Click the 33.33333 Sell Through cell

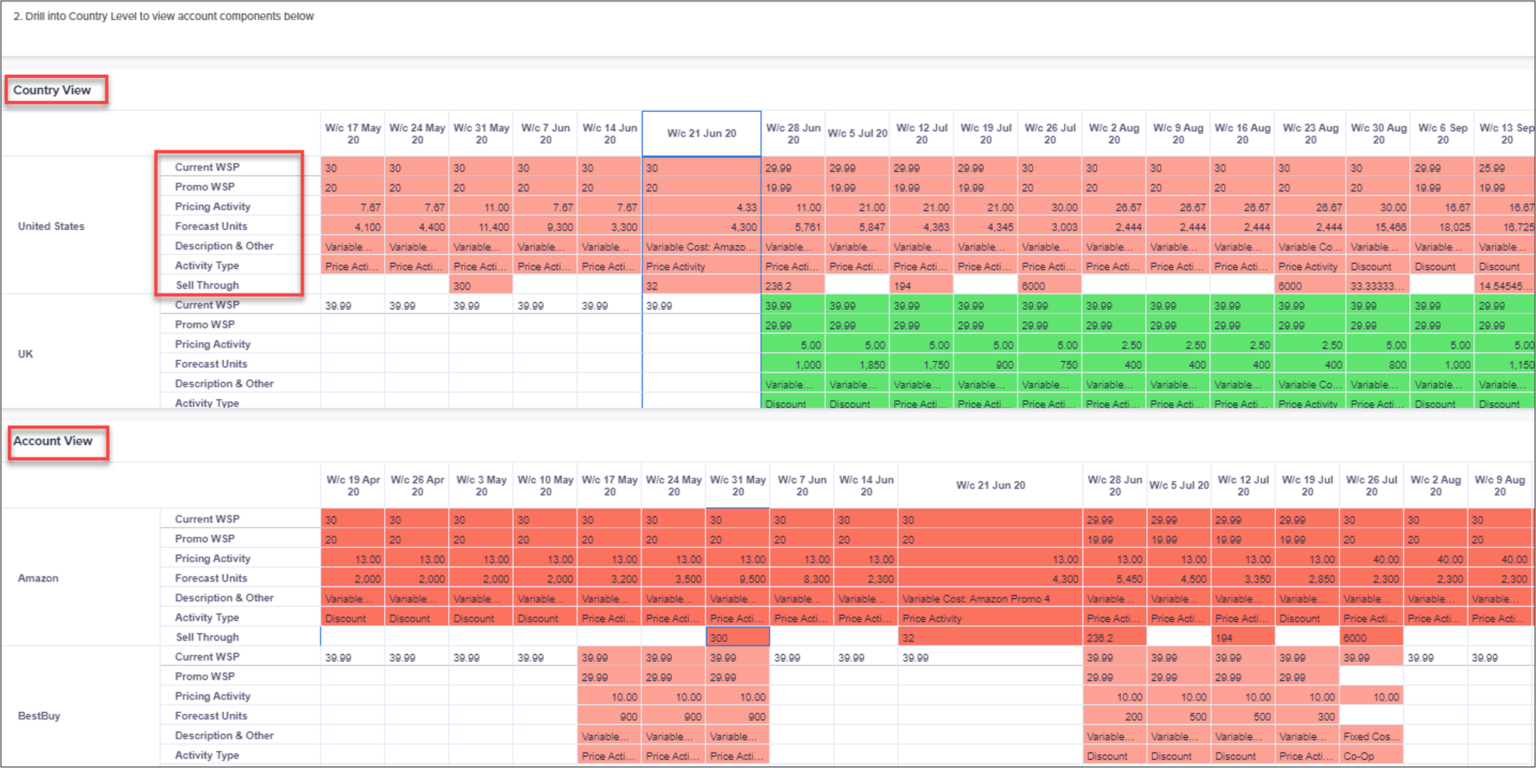(x=1377, y=286)
